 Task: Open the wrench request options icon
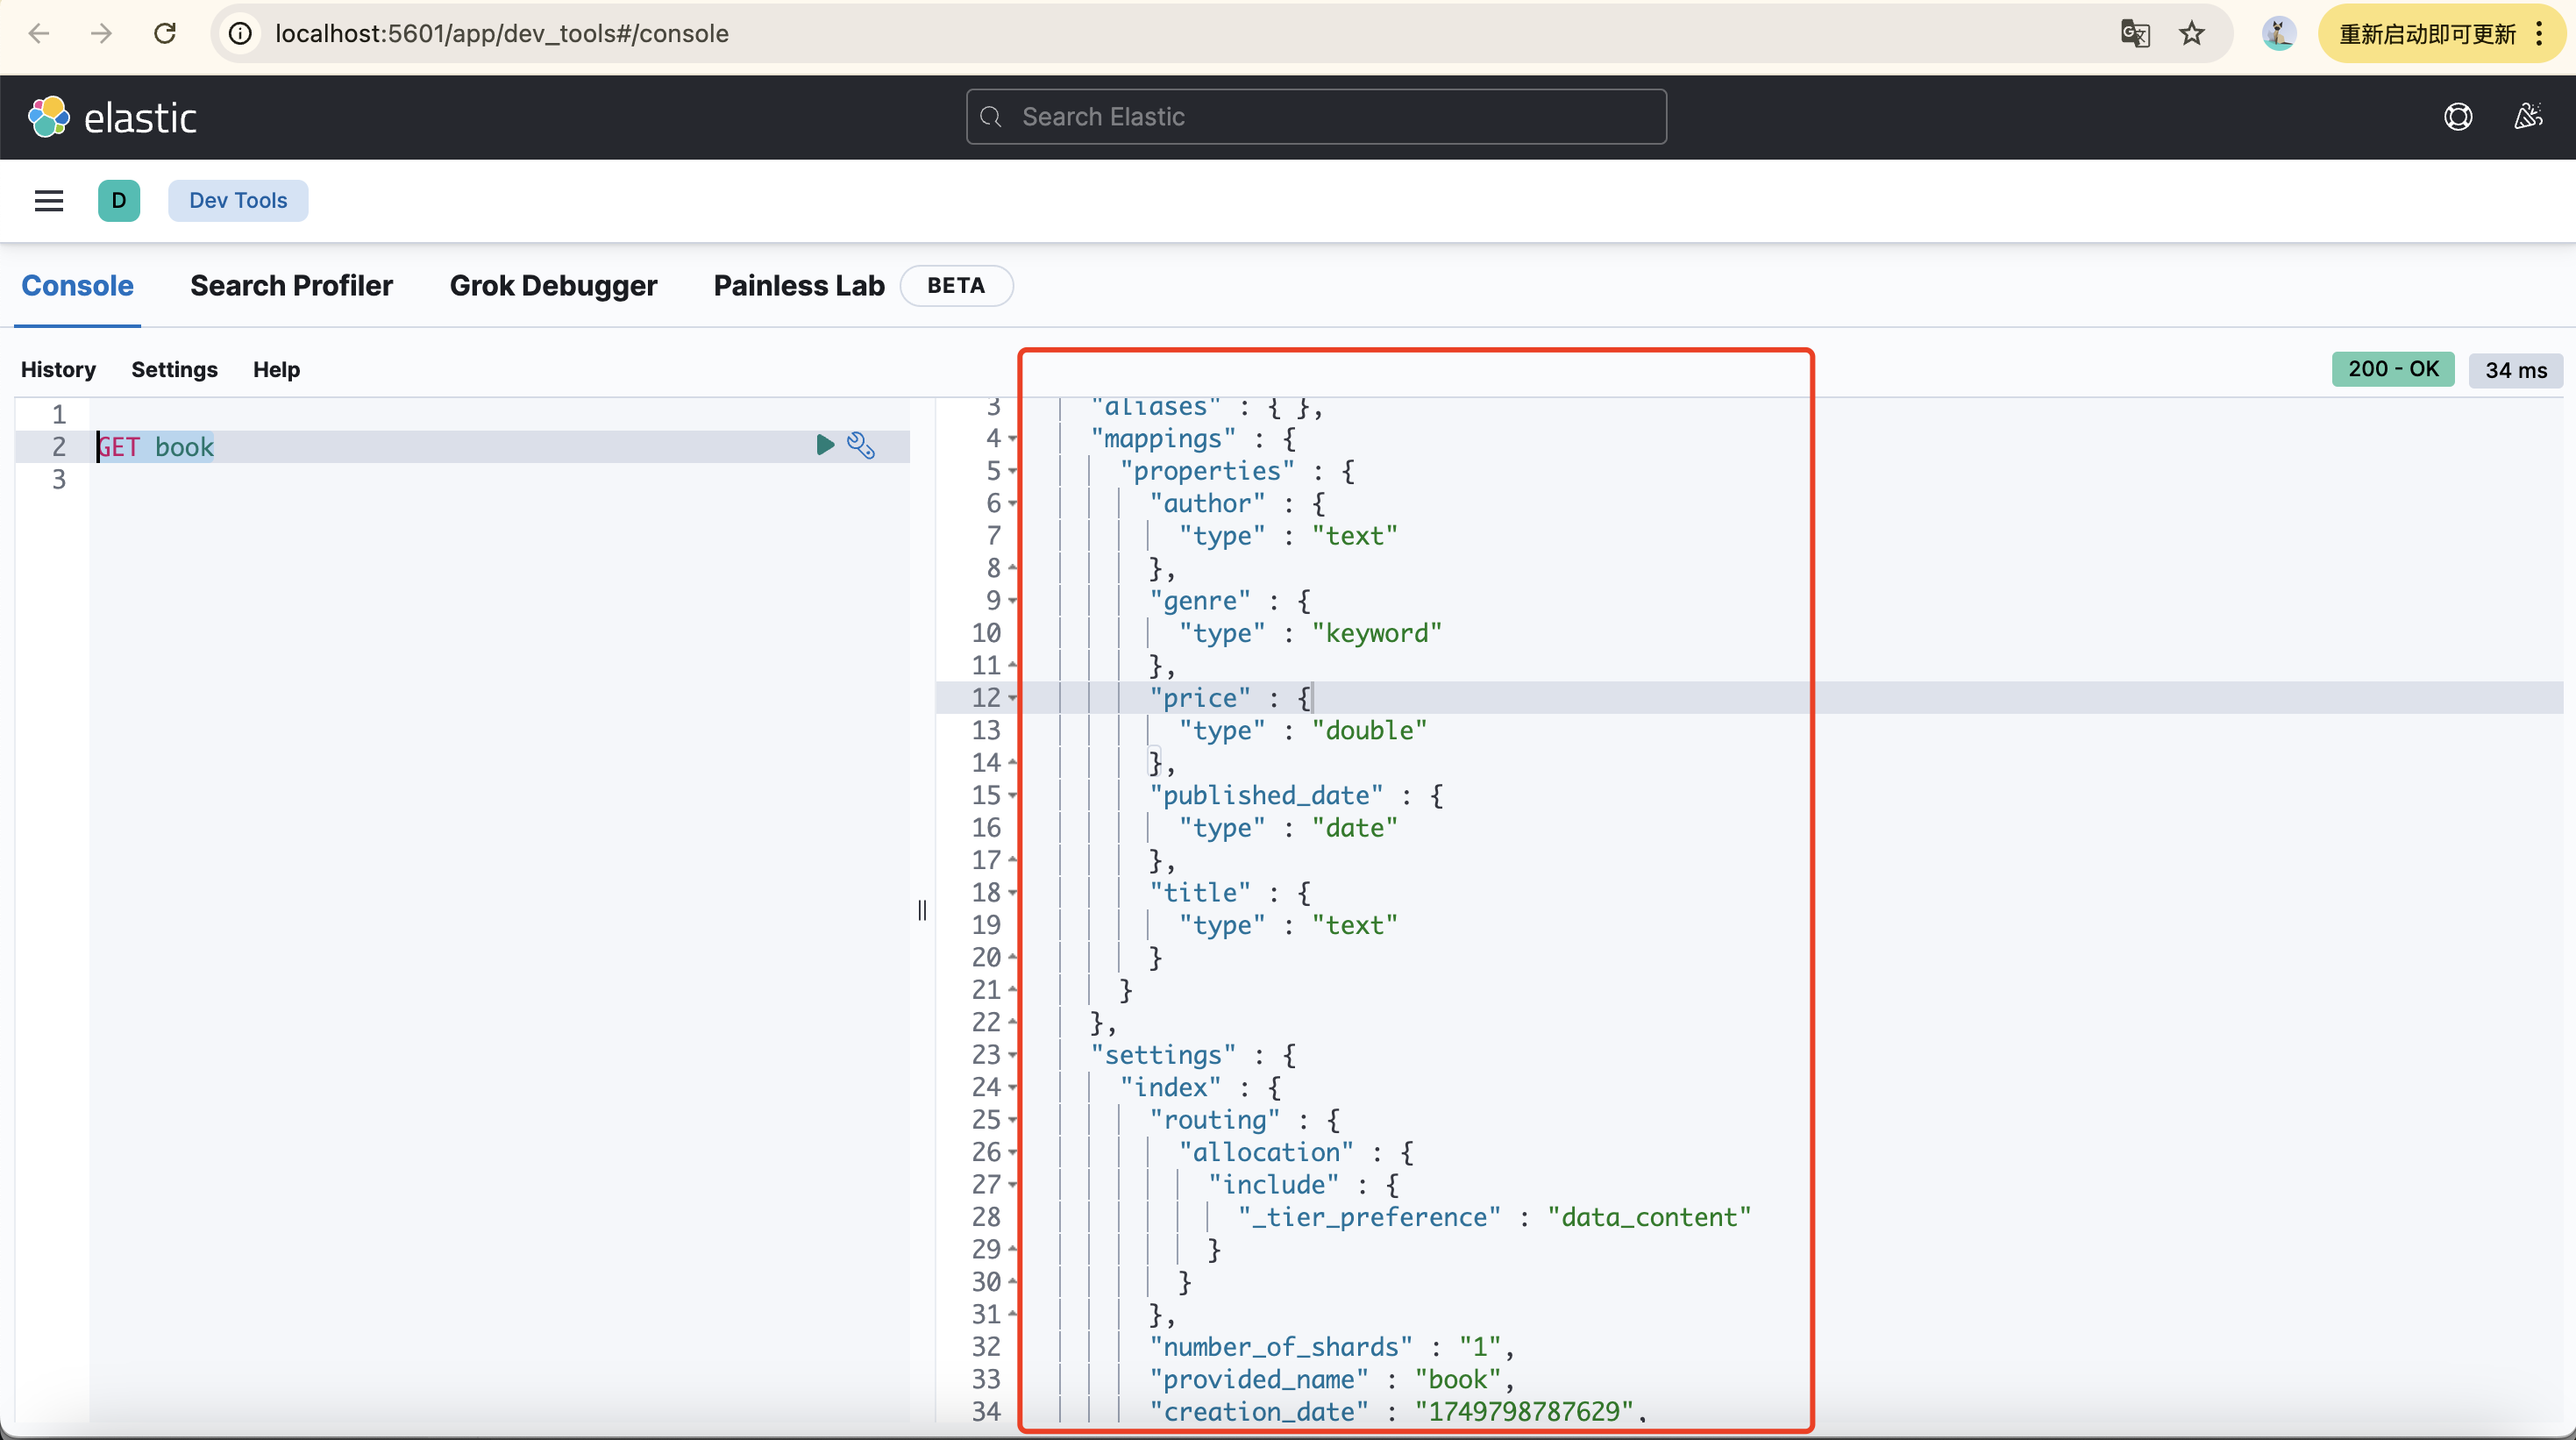861,445
